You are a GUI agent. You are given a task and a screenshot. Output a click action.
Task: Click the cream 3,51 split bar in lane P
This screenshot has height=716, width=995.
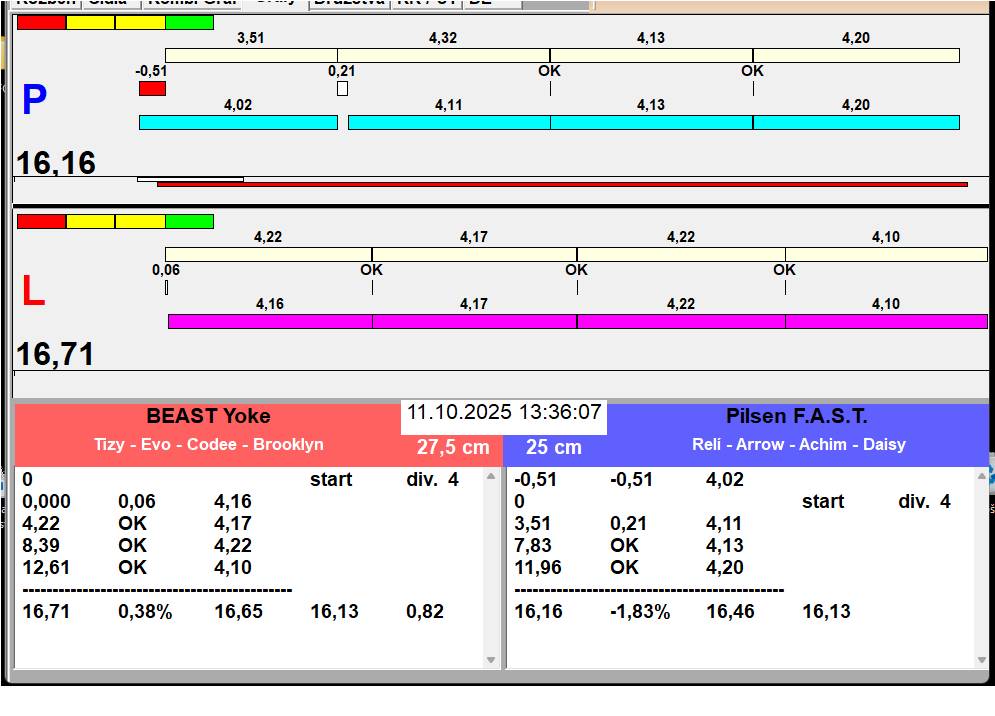[251, 55]
